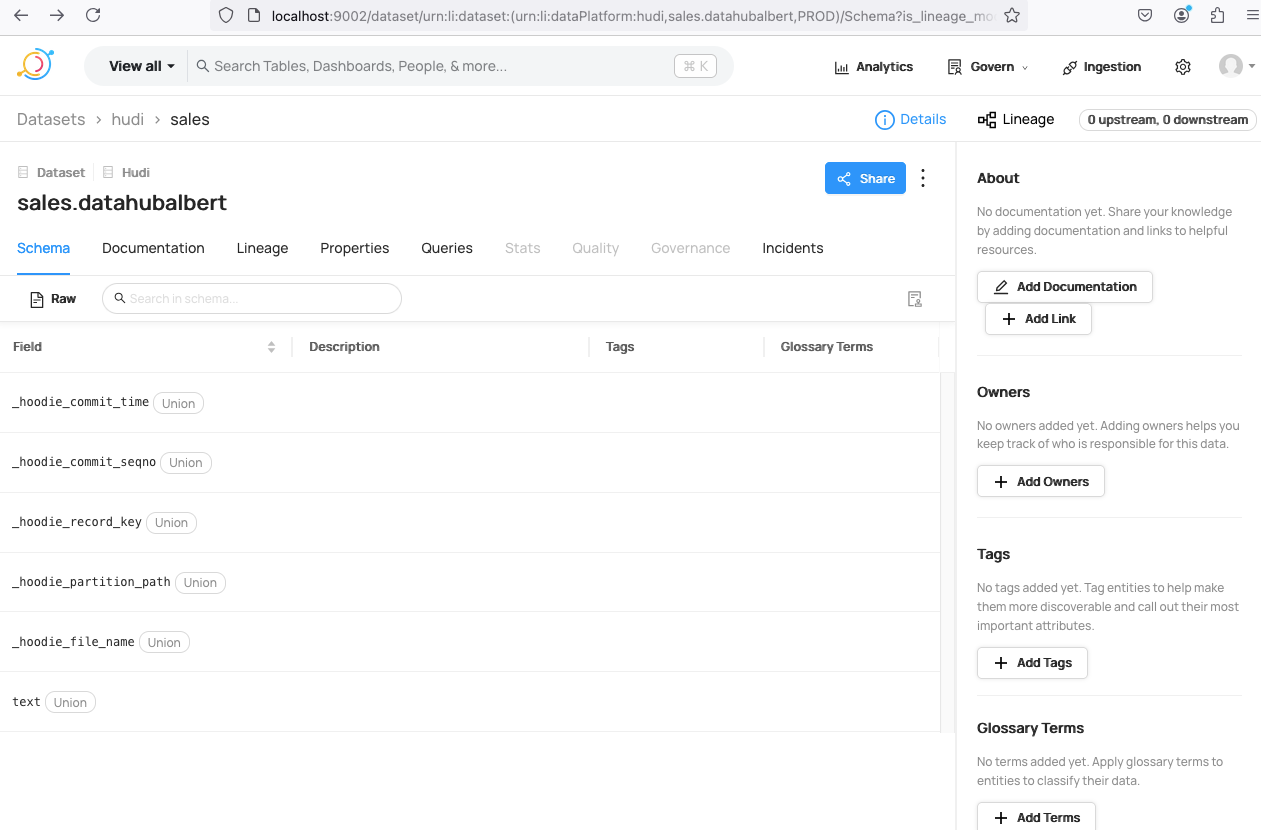Screen dimensions: 1261x830
Task: Click Add Tags button
Action: click(x=1032, y=663)
